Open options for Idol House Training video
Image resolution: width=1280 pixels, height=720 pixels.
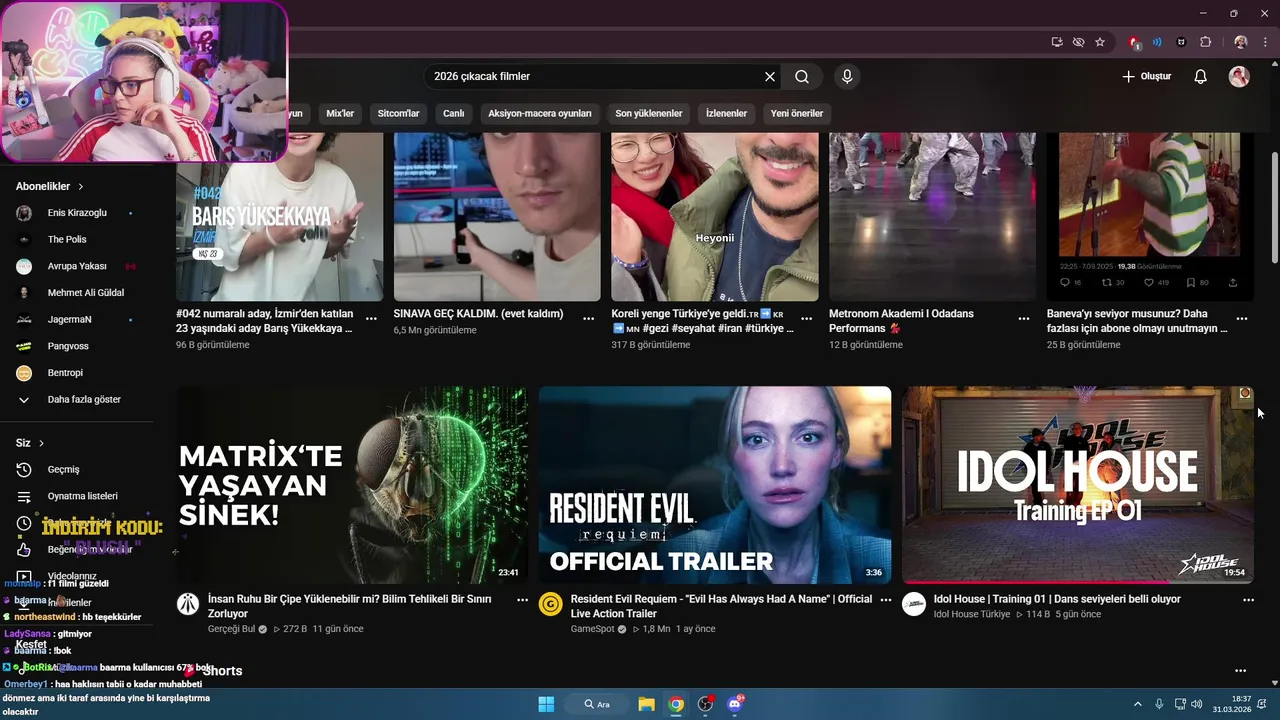[1248, 600]
